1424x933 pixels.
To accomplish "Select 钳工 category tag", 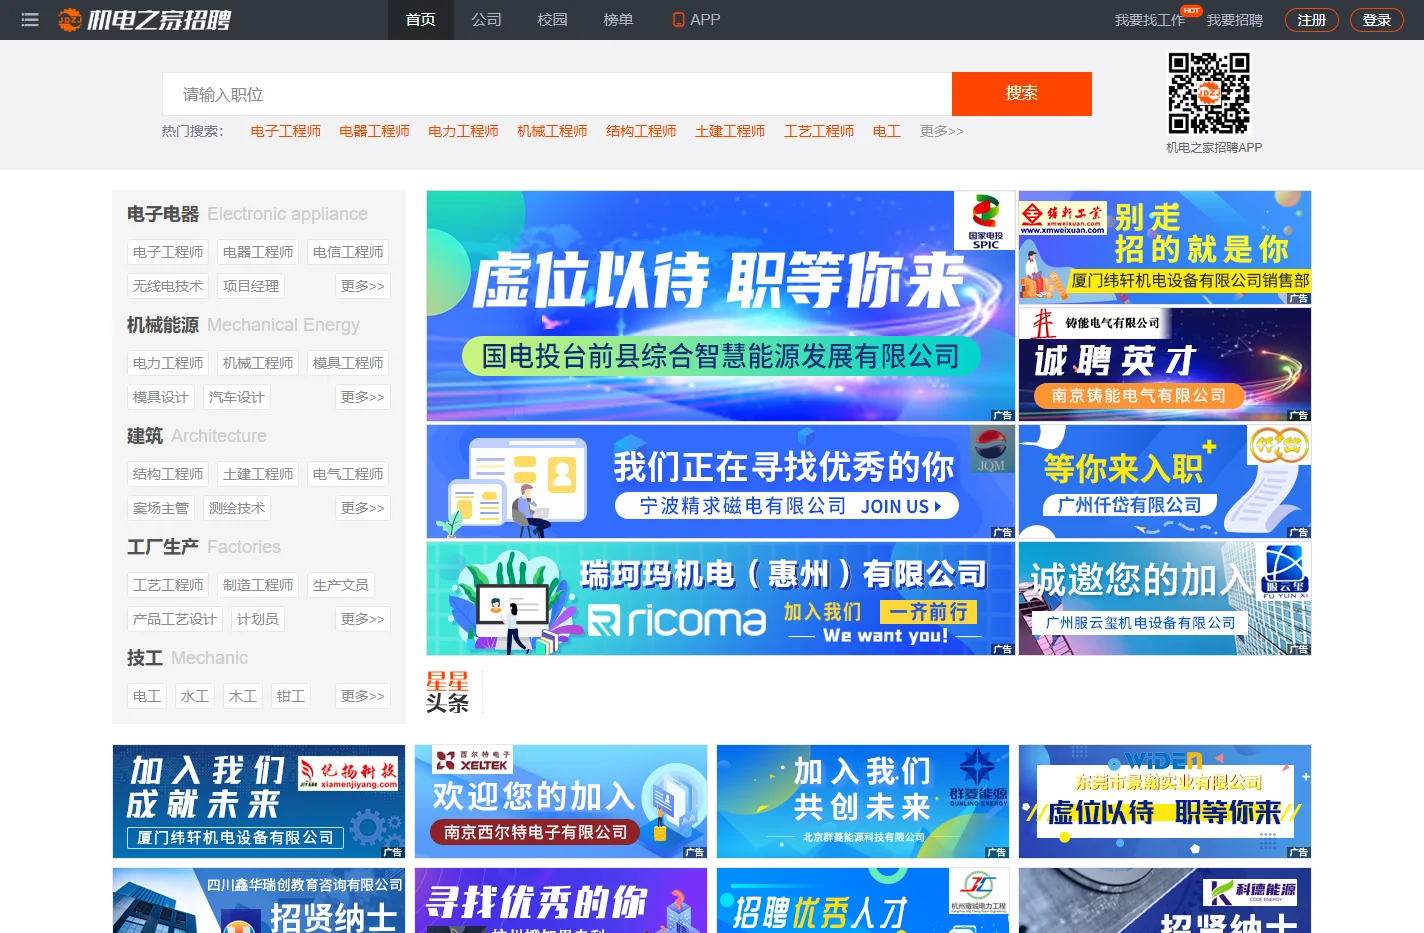I will [291, 696].
